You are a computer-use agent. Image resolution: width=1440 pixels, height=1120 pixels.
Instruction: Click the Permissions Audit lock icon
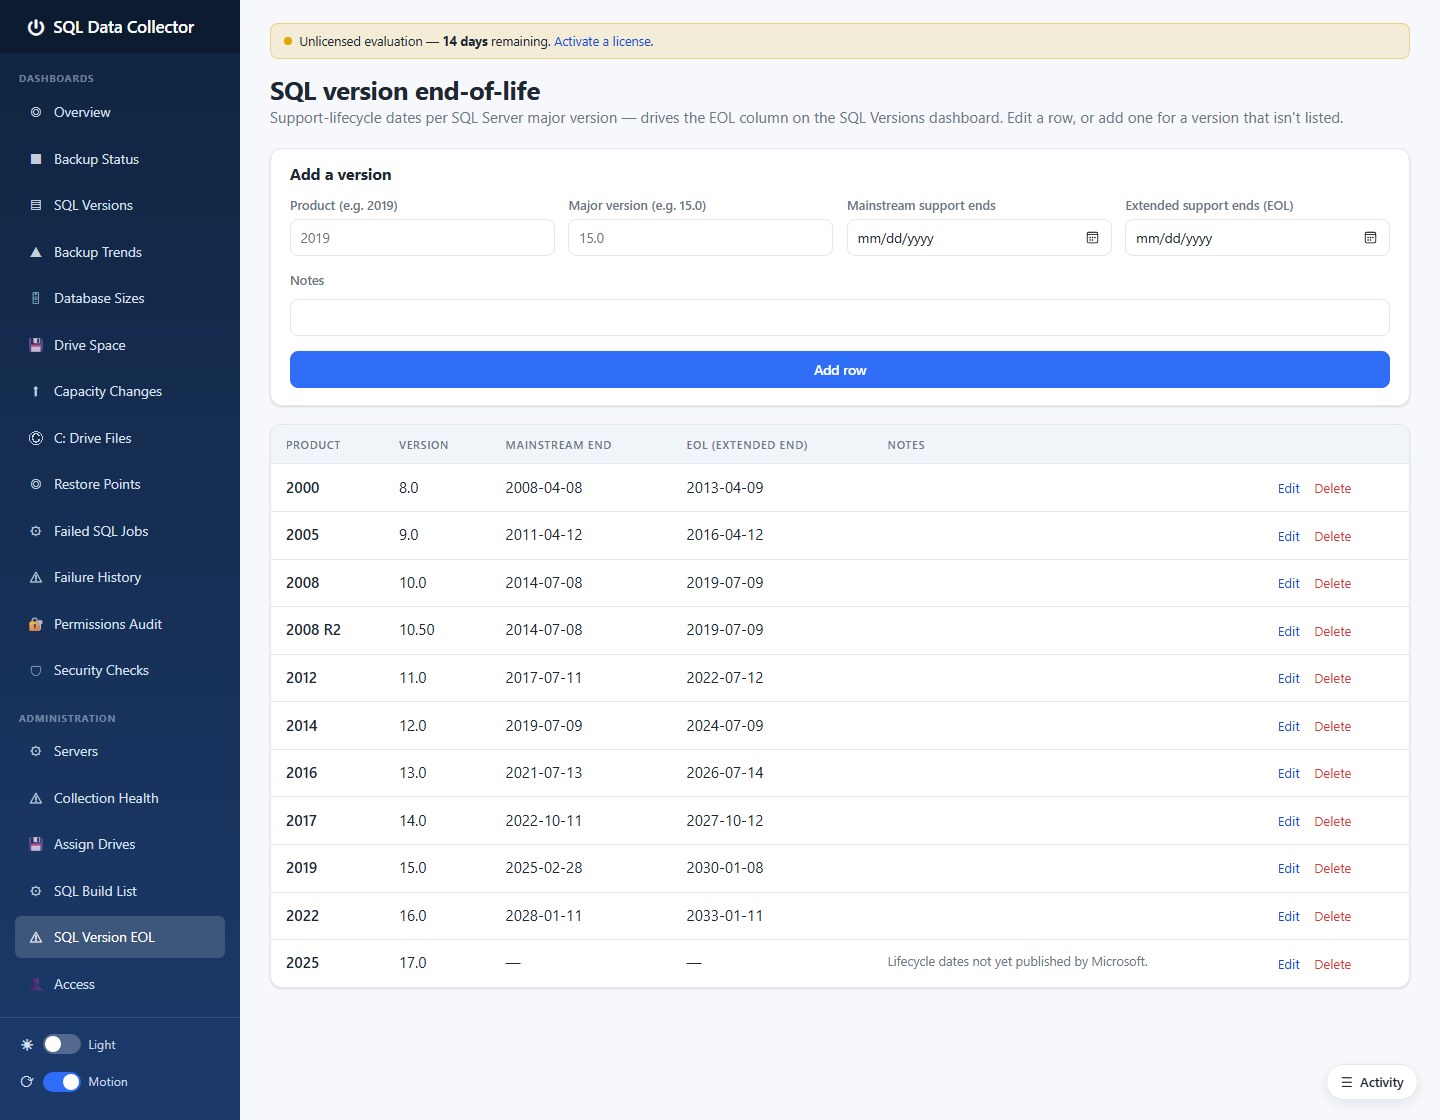[36, 624]
